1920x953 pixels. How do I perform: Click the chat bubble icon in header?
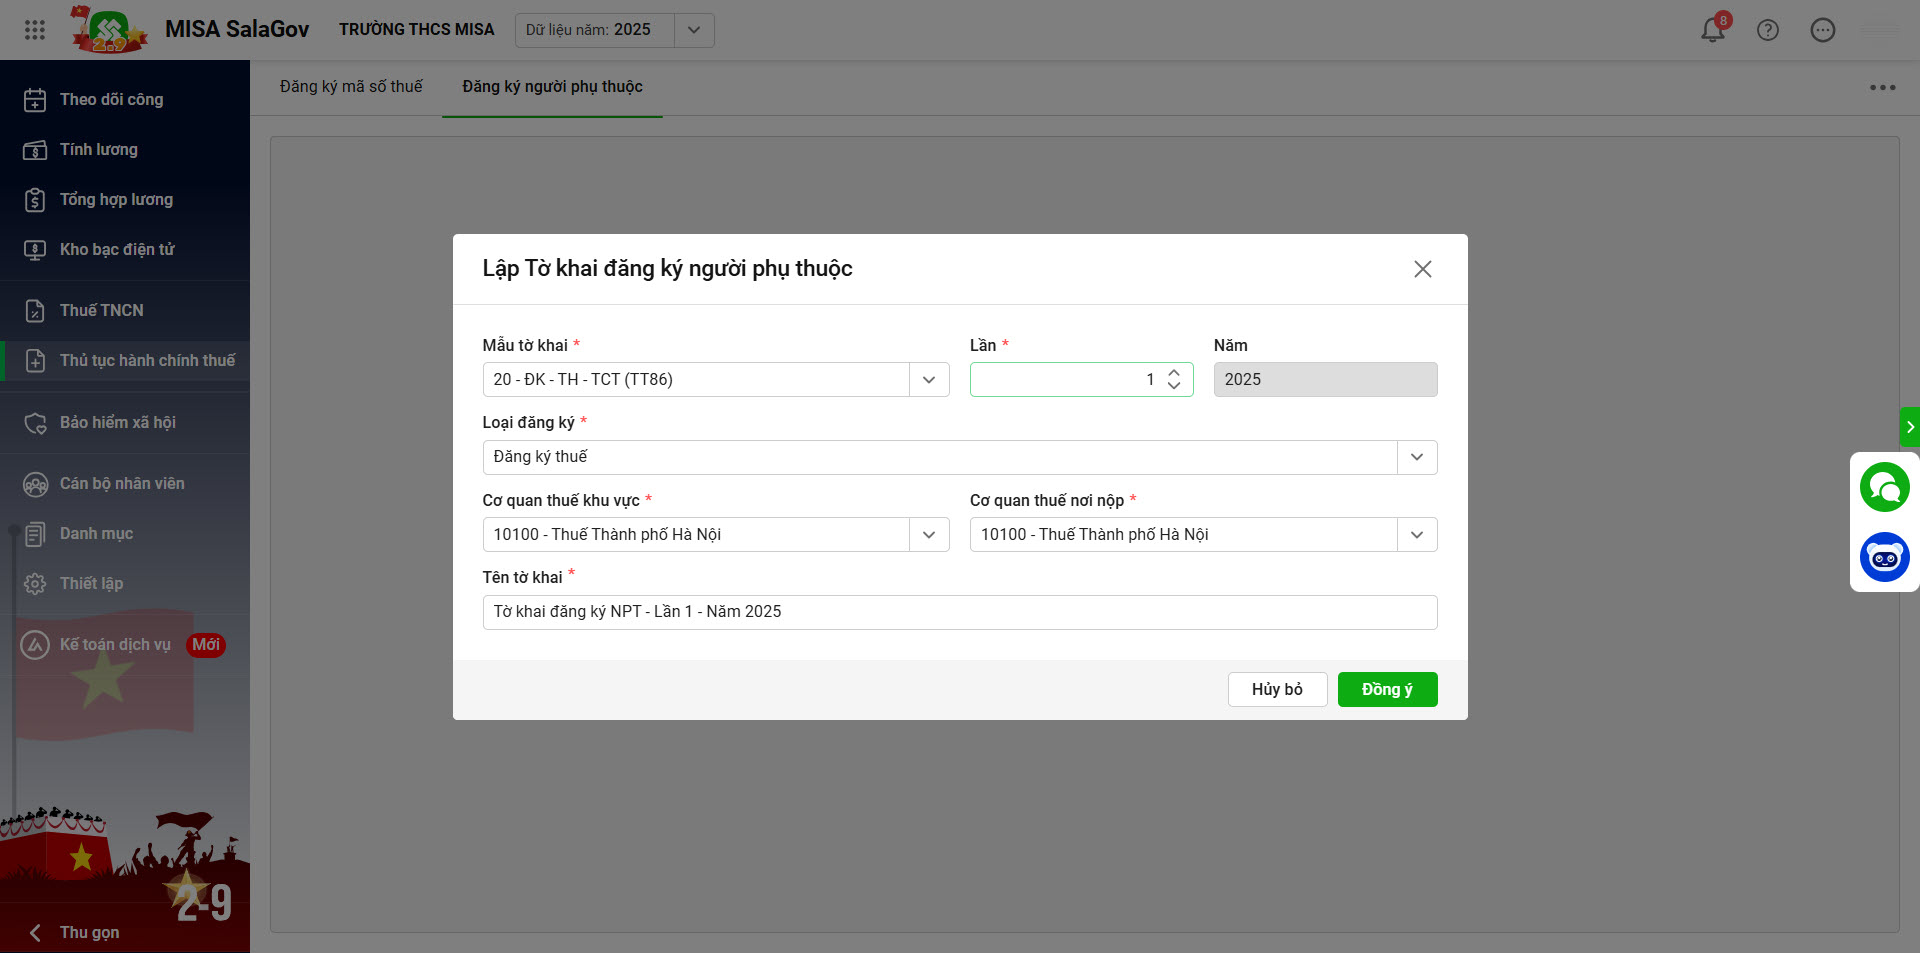[1822, 30]
